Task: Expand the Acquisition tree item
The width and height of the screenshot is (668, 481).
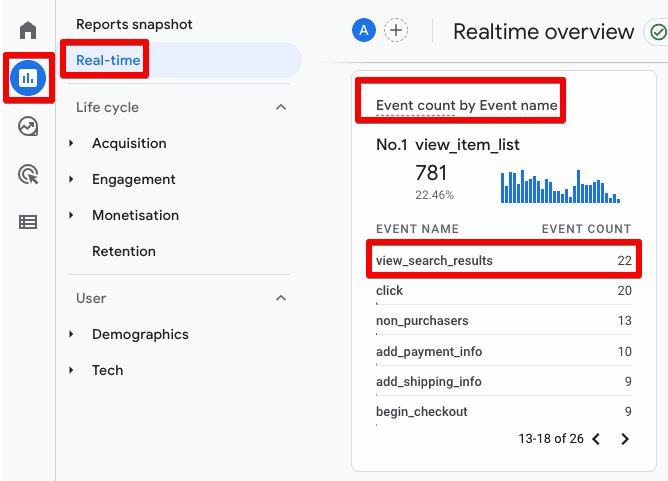Action: 72,144
